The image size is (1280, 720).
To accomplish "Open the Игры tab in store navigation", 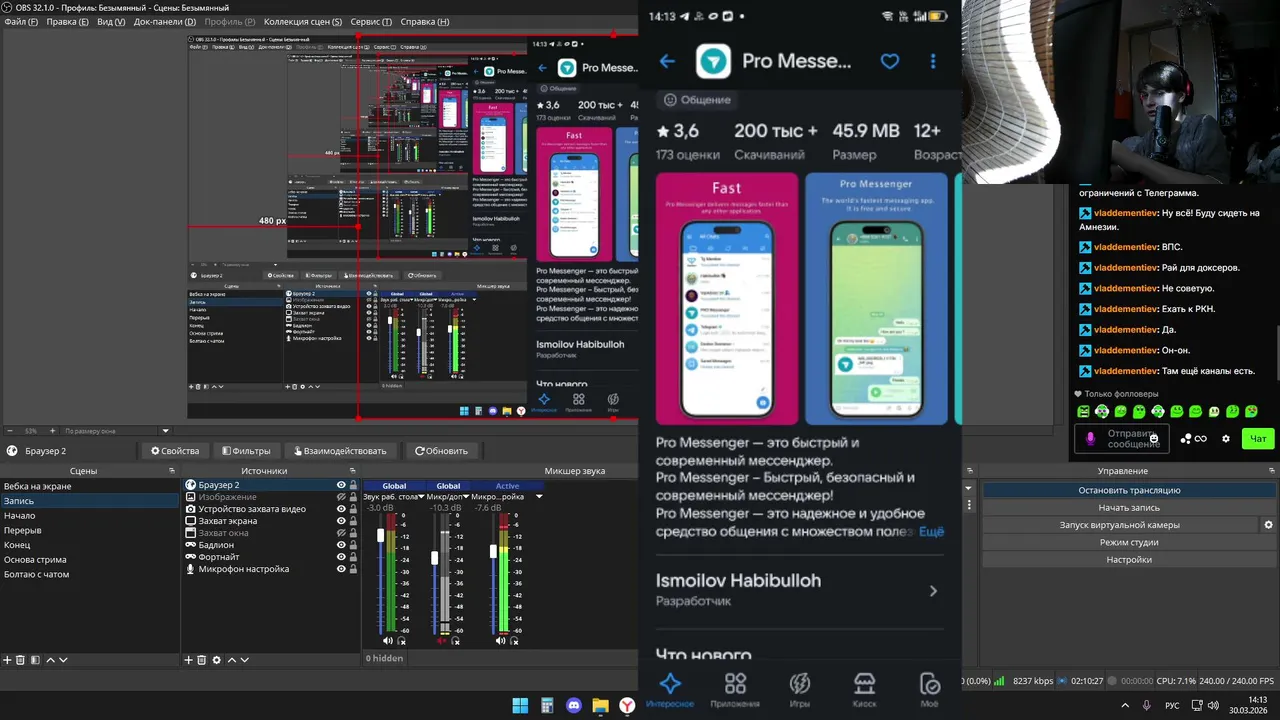I will pos(800,689).
